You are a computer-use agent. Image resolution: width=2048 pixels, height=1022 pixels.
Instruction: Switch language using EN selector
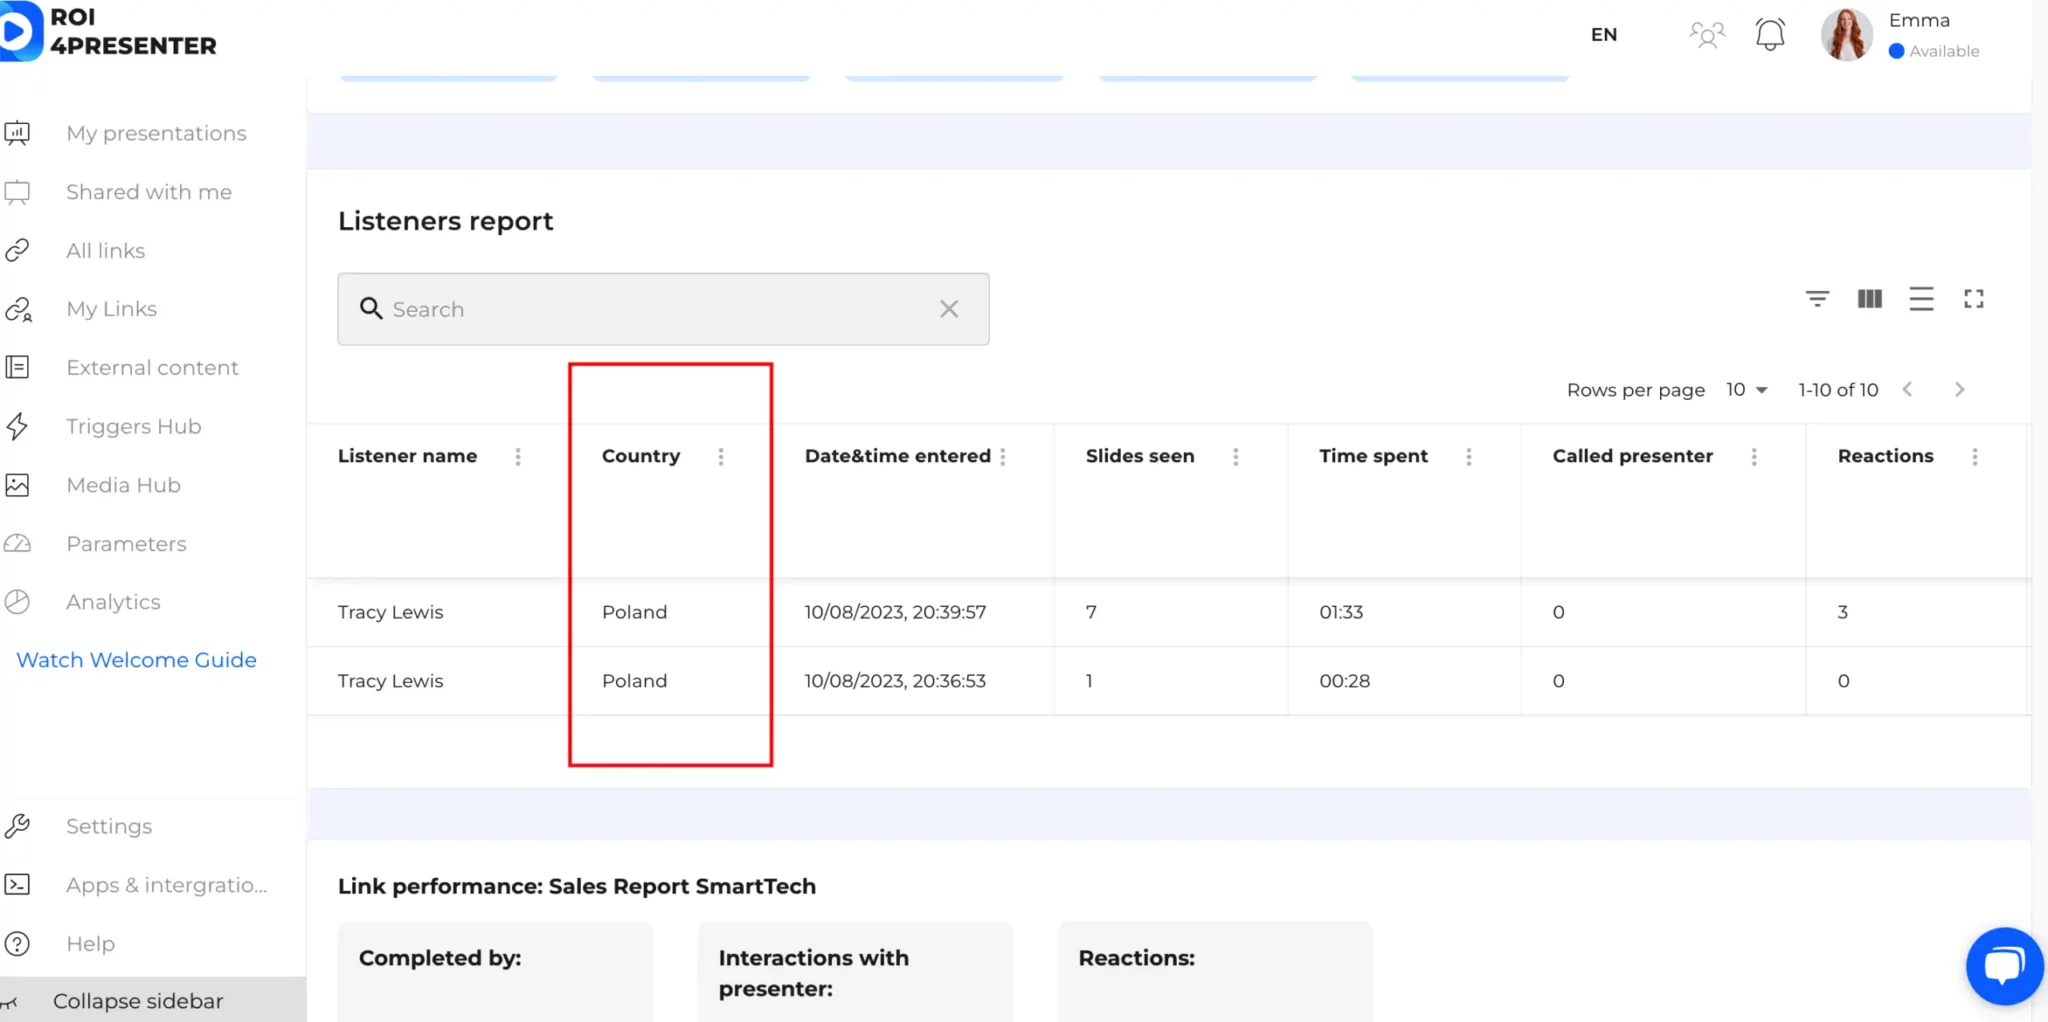click(x=1603, y=35)
